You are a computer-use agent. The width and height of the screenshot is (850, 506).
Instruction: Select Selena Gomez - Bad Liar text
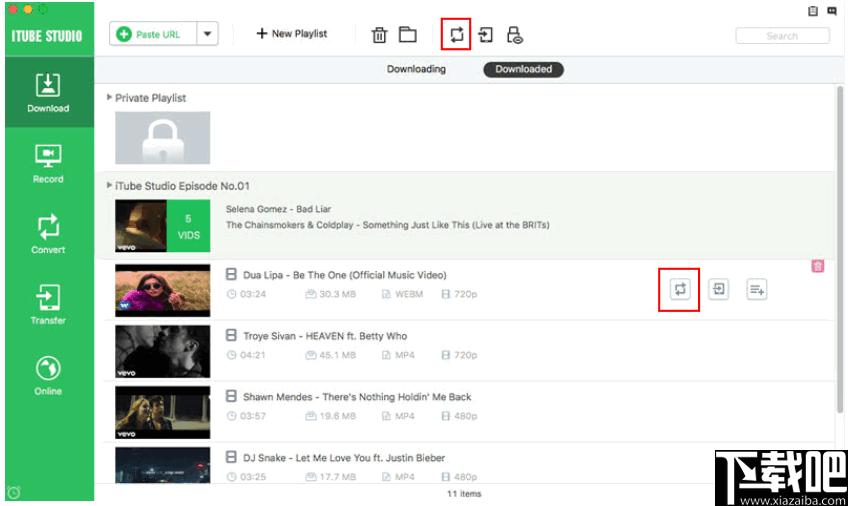[279, 209]
